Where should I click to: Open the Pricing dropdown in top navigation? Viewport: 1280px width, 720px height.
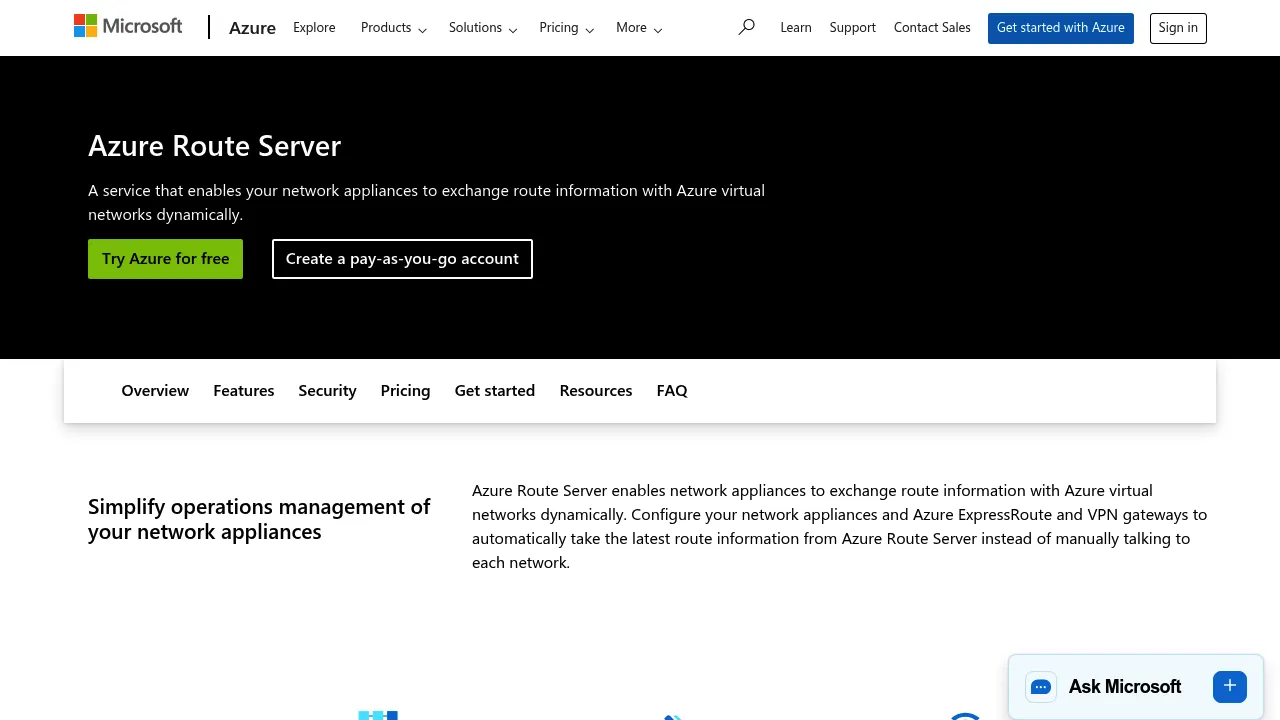pyautogui.click(x=567, y=28)
